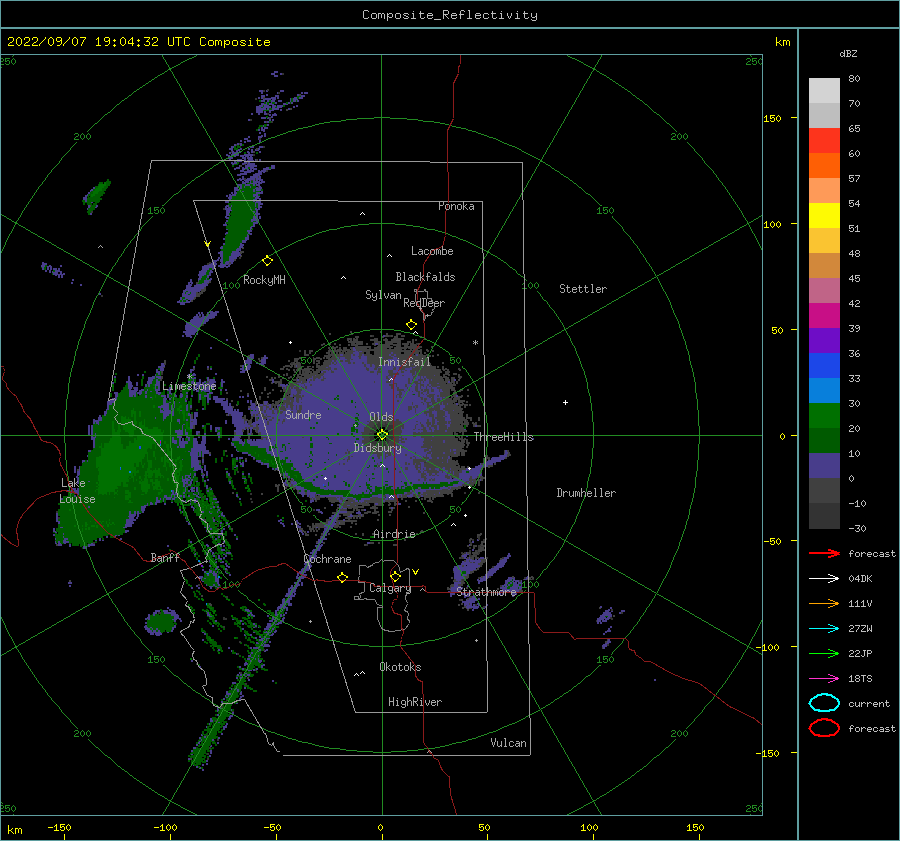Click the radar site marker near Olds
This screenshot has height=841, width=900.
[382, 435]
